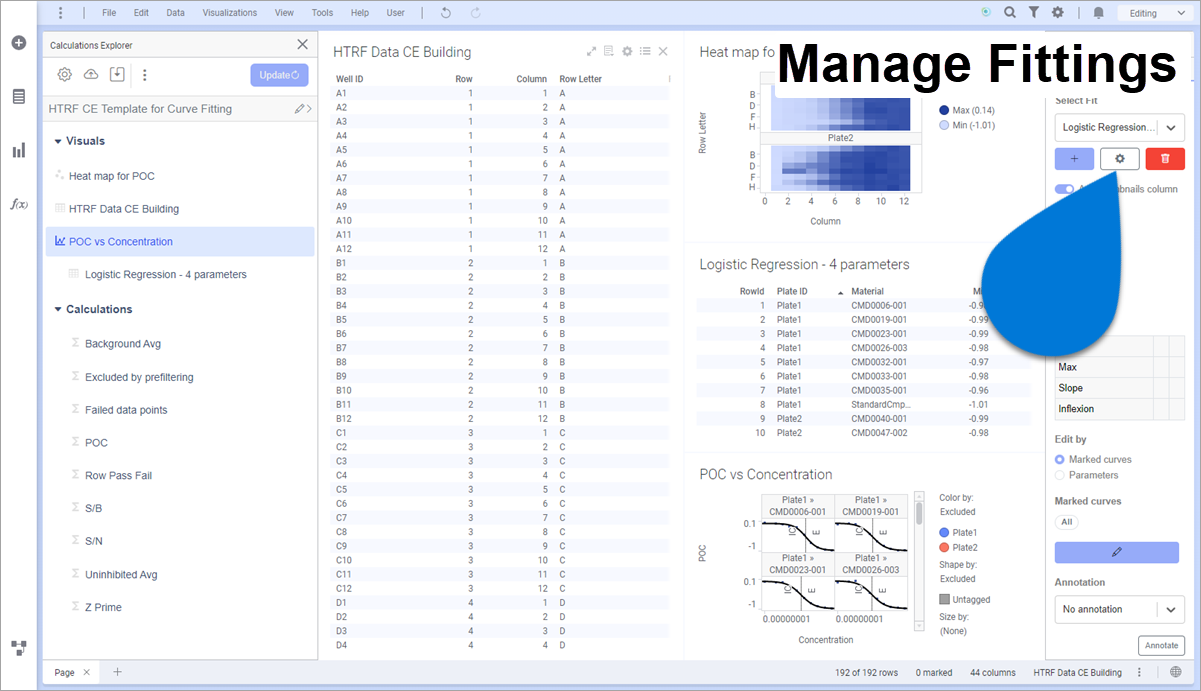Click the pencil edit curves button
This screenshot has height=691, width=1201.
[x=1116, y=552]
